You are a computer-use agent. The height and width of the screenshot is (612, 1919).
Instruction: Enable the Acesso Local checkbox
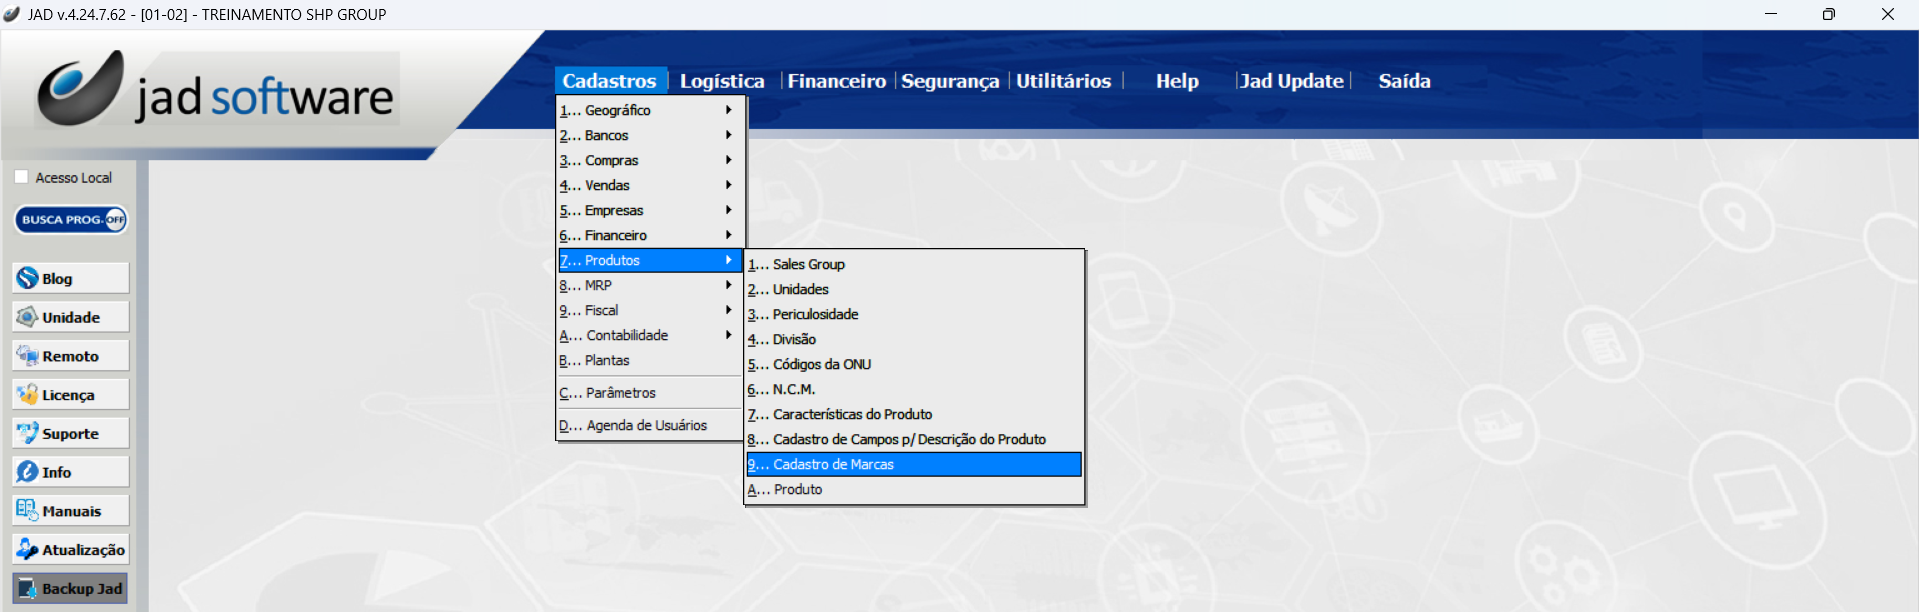(22, 177)
